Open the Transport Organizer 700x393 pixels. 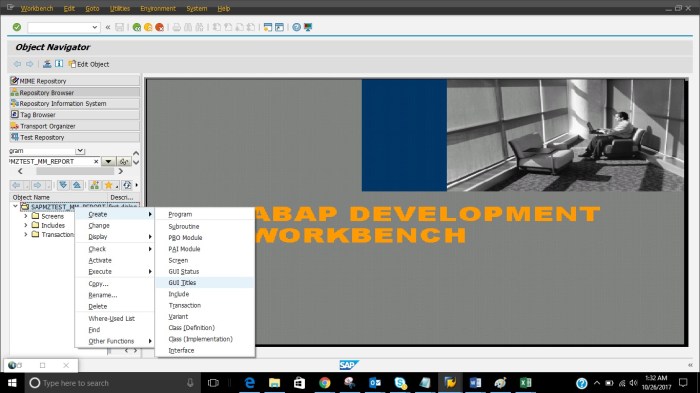coord(74,126)
